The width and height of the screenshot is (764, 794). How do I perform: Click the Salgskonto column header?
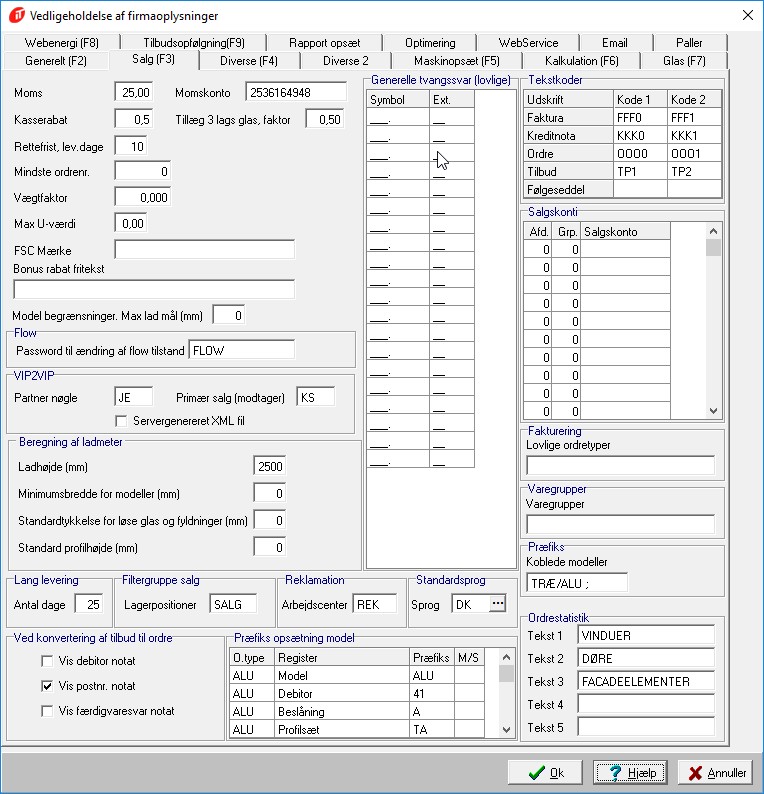click(x=625, y=231)
